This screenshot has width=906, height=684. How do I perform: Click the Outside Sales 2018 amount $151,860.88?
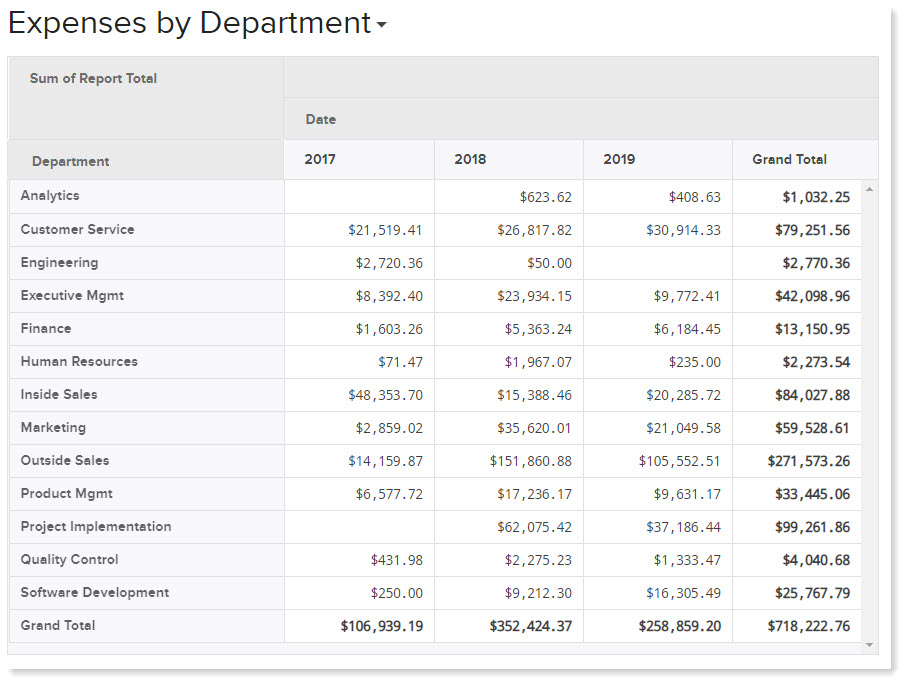530,461
